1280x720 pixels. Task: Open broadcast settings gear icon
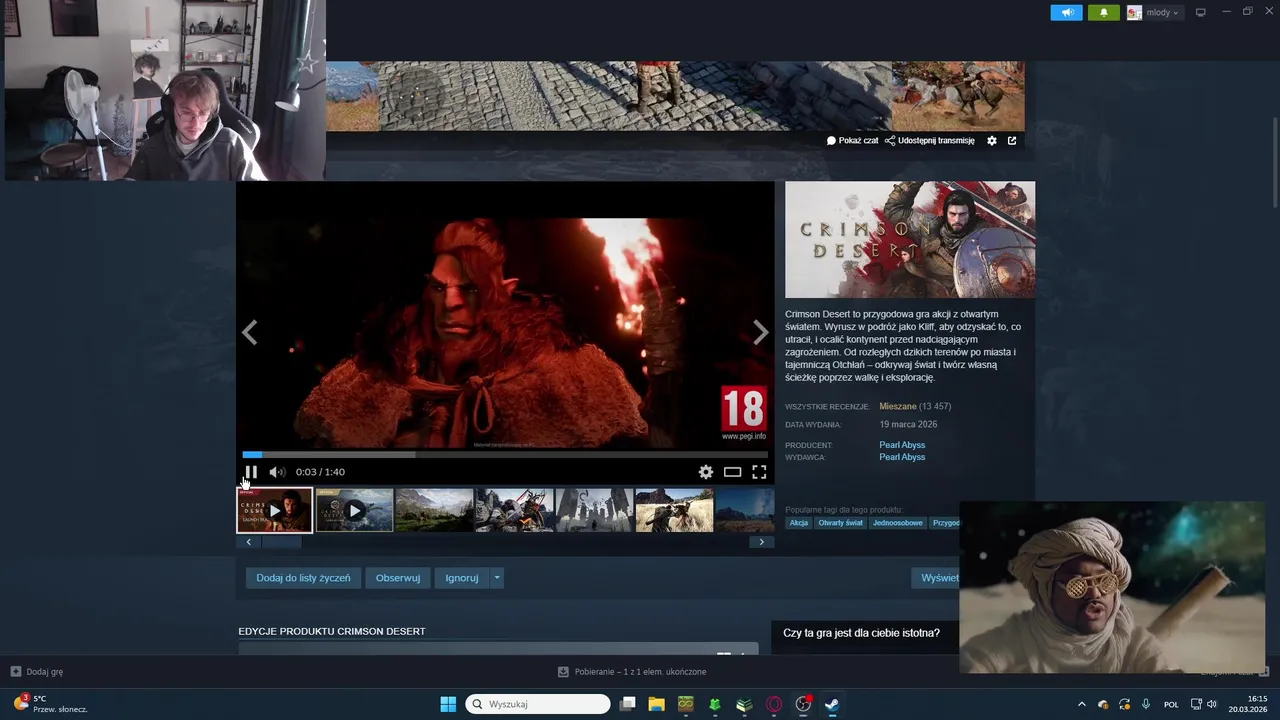click(x=992, y=141)
